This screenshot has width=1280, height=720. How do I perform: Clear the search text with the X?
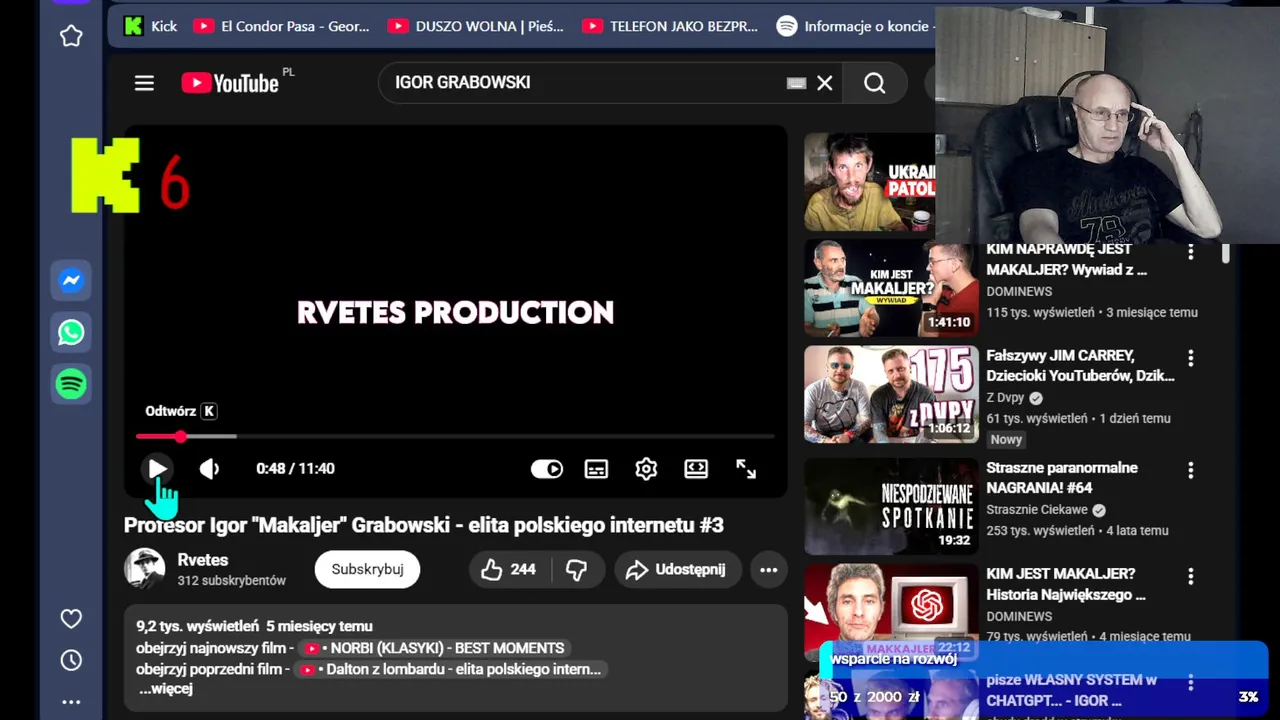tap(825, 83)
